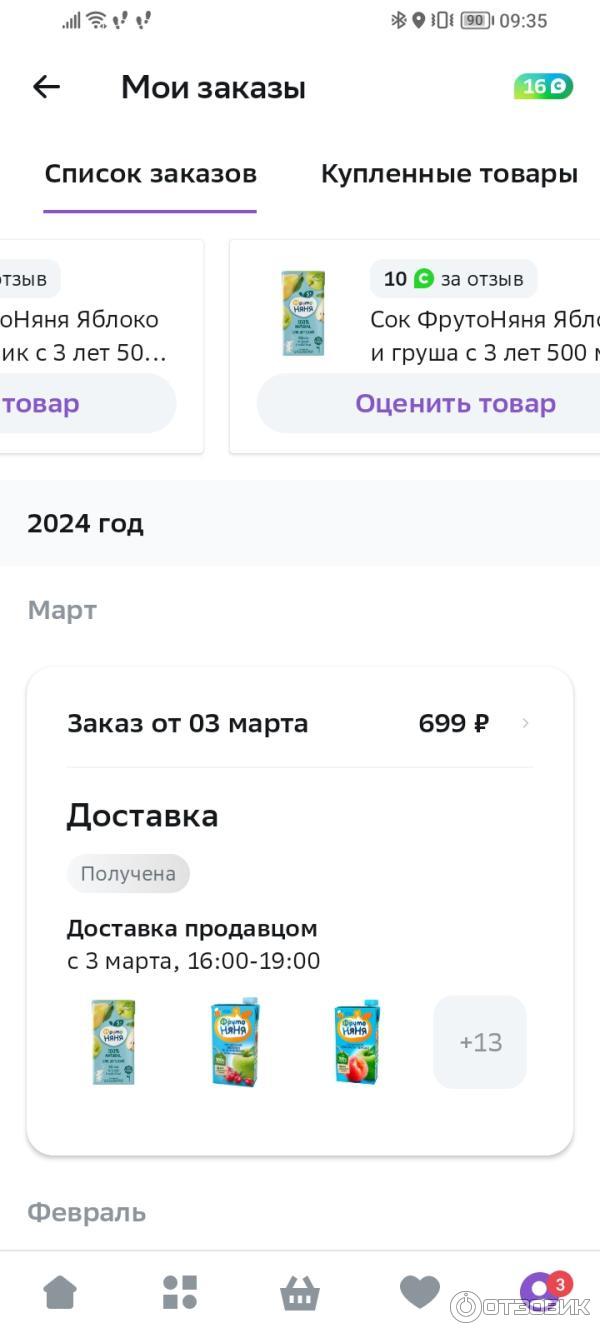The height and width of the screenshot is (1333, 600).
Task: Tap the juice image in review card
Action: tap(303, 313)
